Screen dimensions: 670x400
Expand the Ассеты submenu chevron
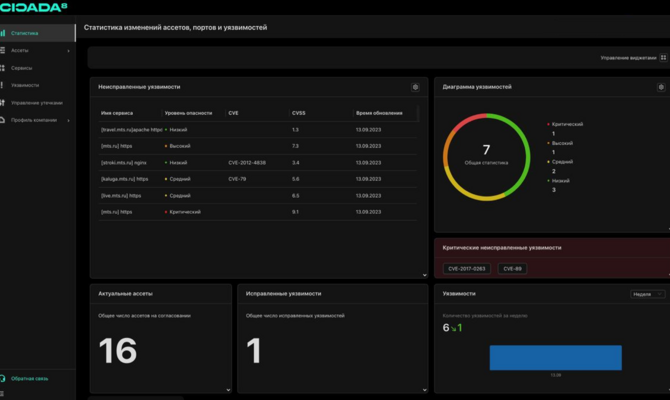point(68,51)
